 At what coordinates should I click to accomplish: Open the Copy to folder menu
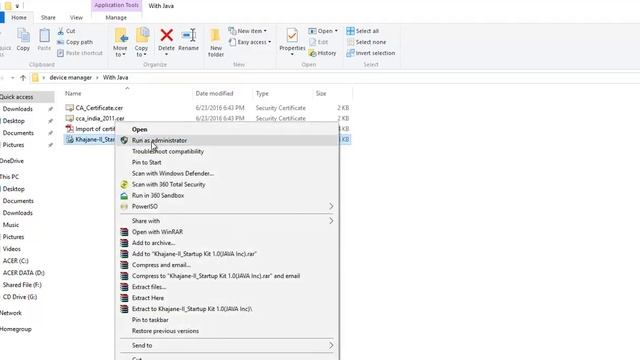pyautogui.click(x=142, y=42)
